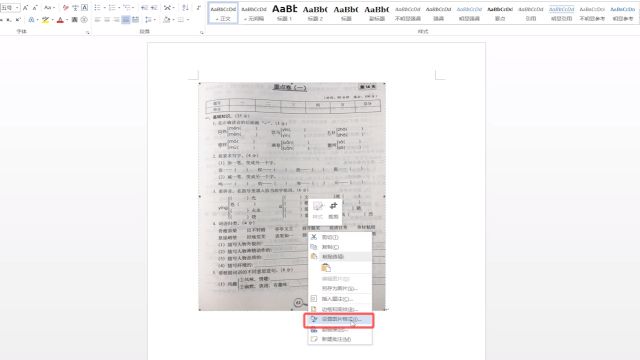Choose 剪切 Cut from context menu
Image resolution: width=640 pixels, height=360 pixels.
pos(340,237)
